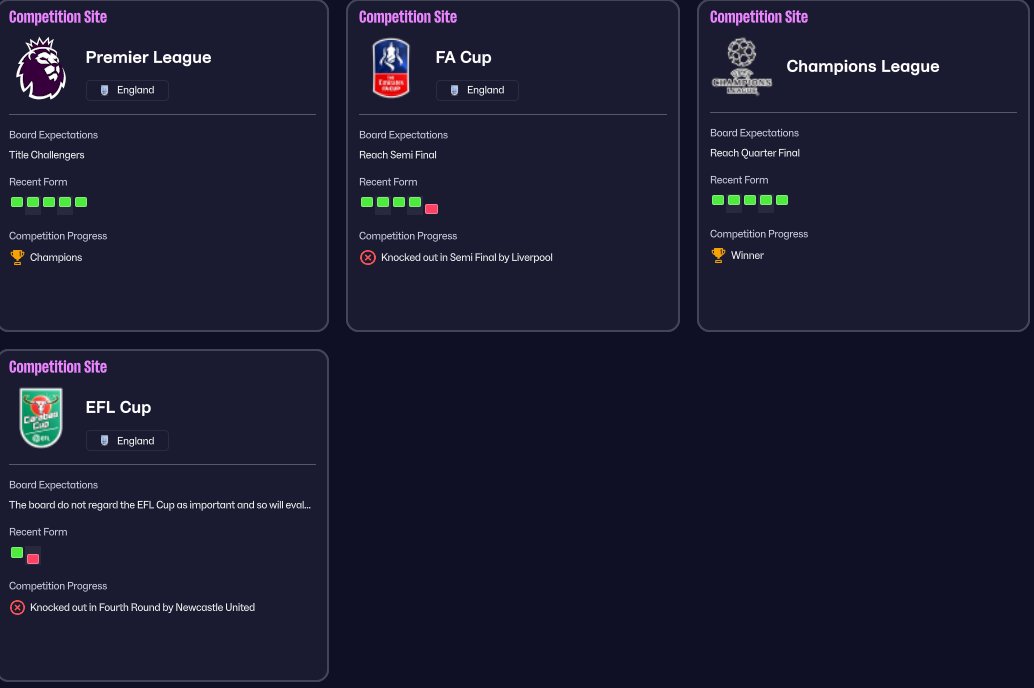Click the FA Cup knocked-out X icon
1034x688 pixels.
coord(368,257)
